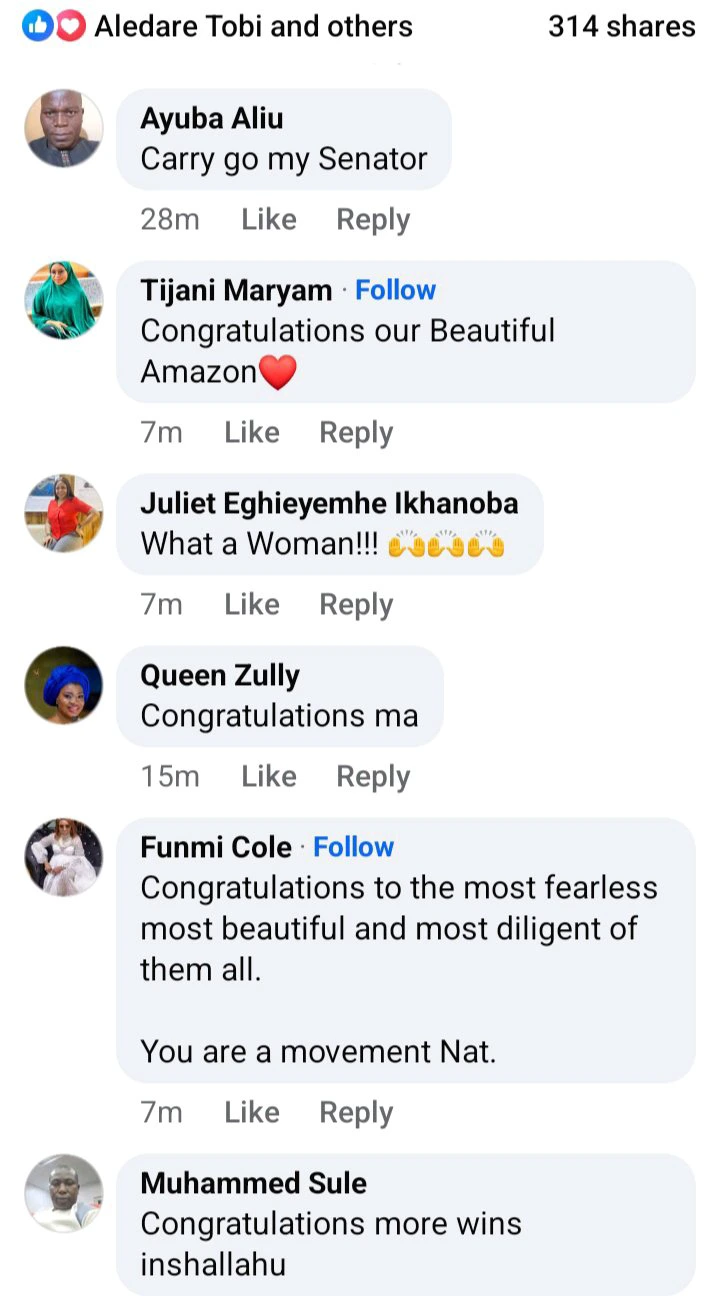720x1296 pixels.
Task: Follow Tijani Maryam
Action: coord(396,290)
